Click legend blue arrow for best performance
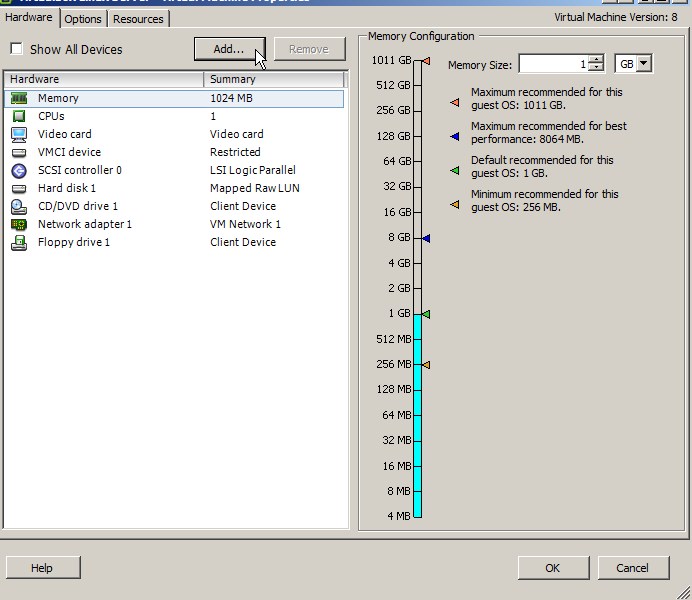 (x=455, y=136)
